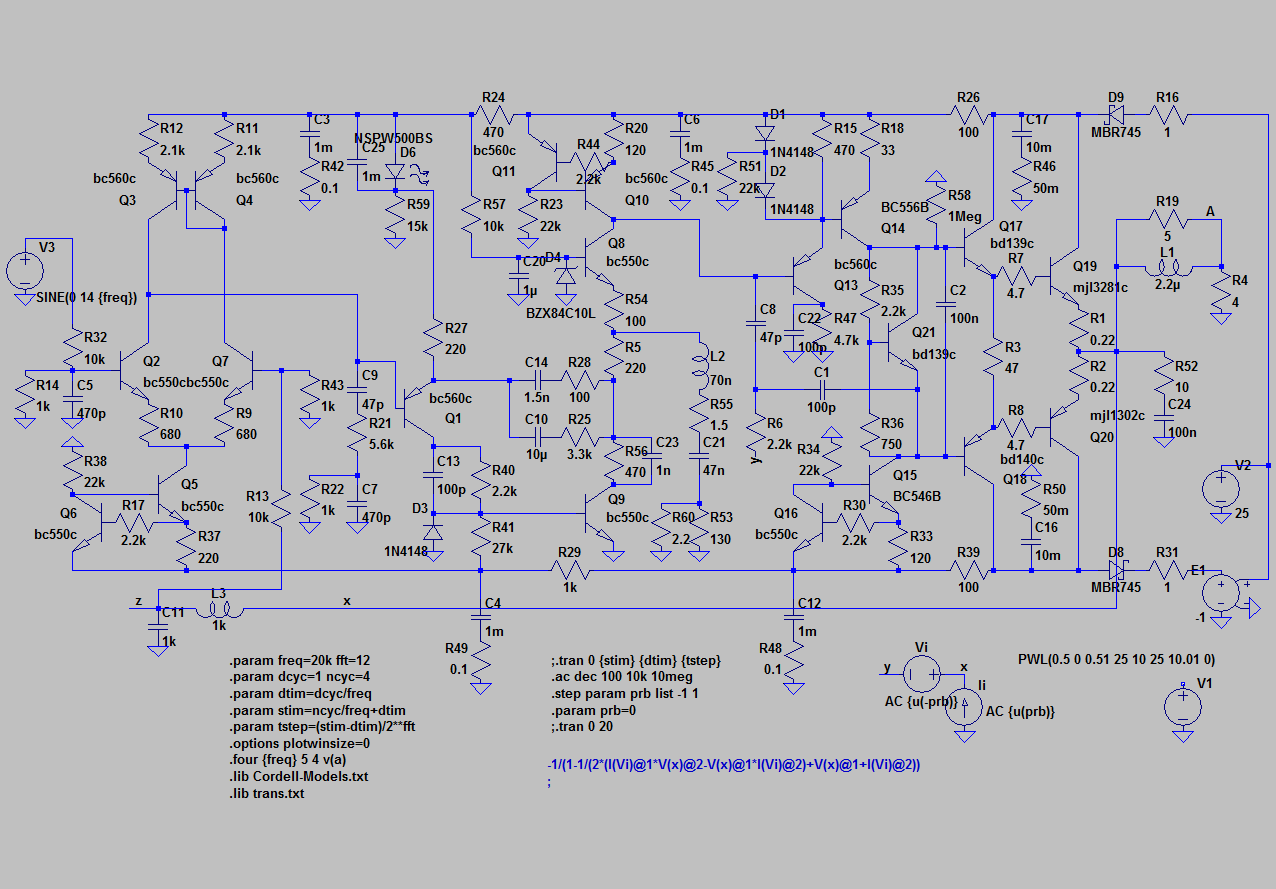
Task: Click the blue loop gain formula comment
Action: tap(733, 765)
